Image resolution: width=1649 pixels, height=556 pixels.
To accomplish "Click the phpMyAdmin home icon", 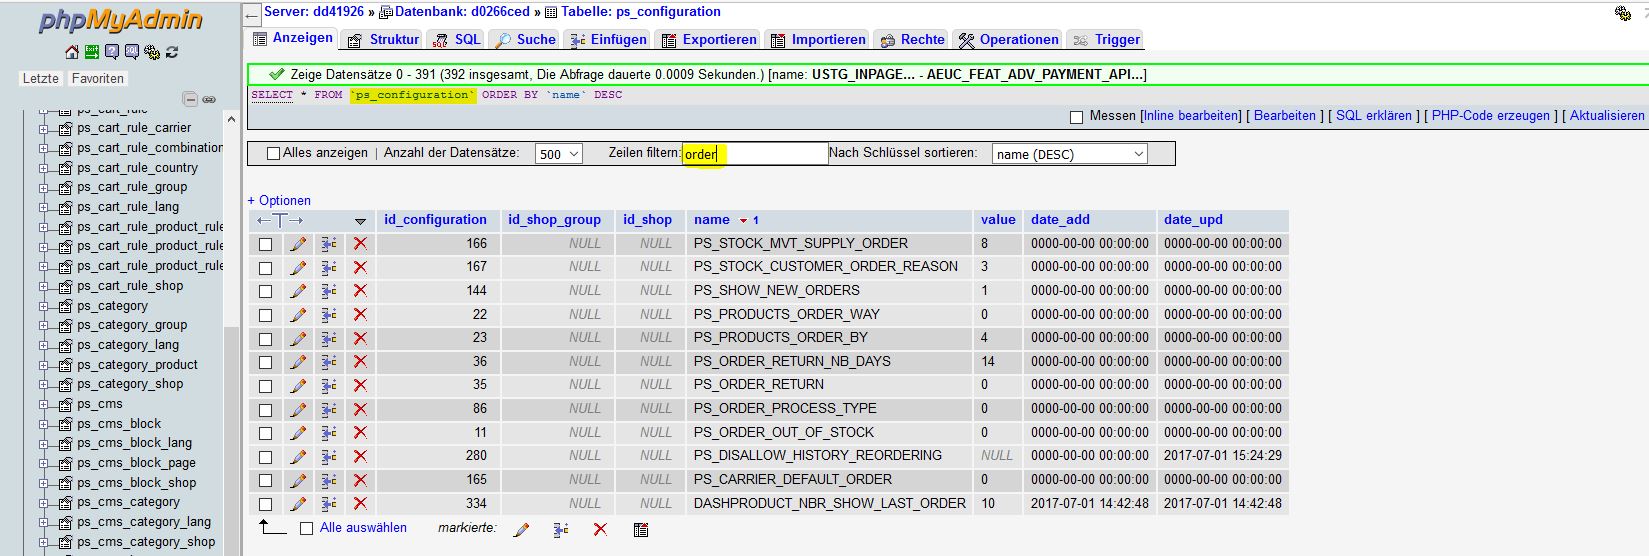I will pos(71,52).
